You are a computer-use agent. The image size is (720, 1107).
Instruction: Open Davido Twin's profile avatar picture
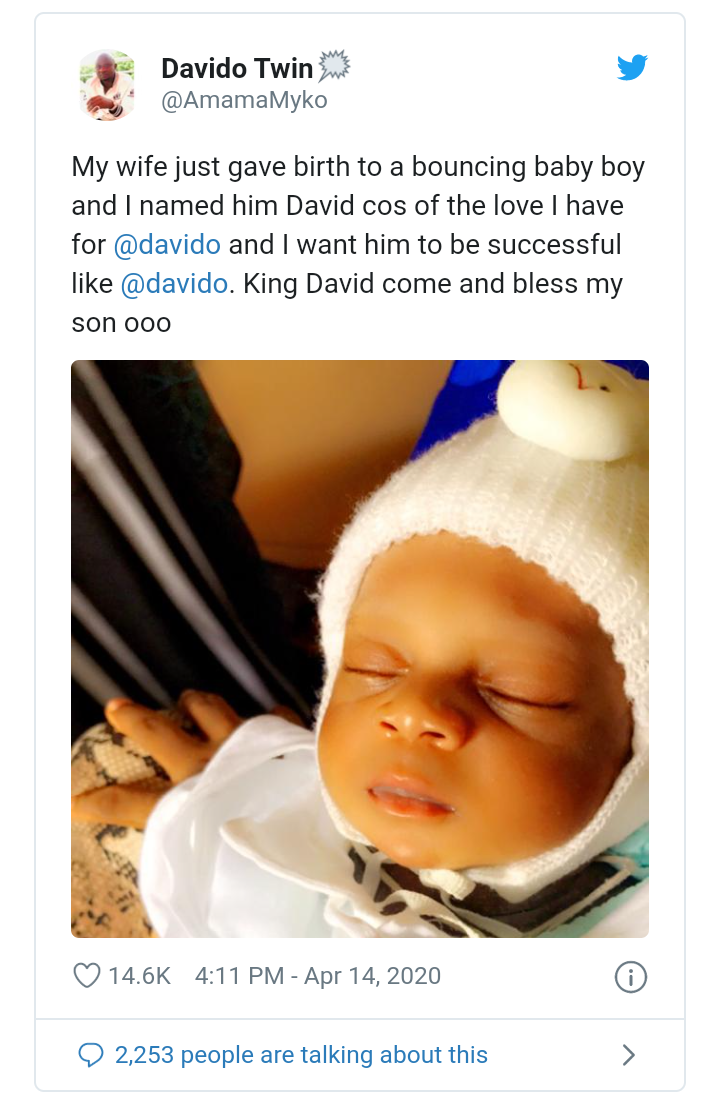(107, 85)
